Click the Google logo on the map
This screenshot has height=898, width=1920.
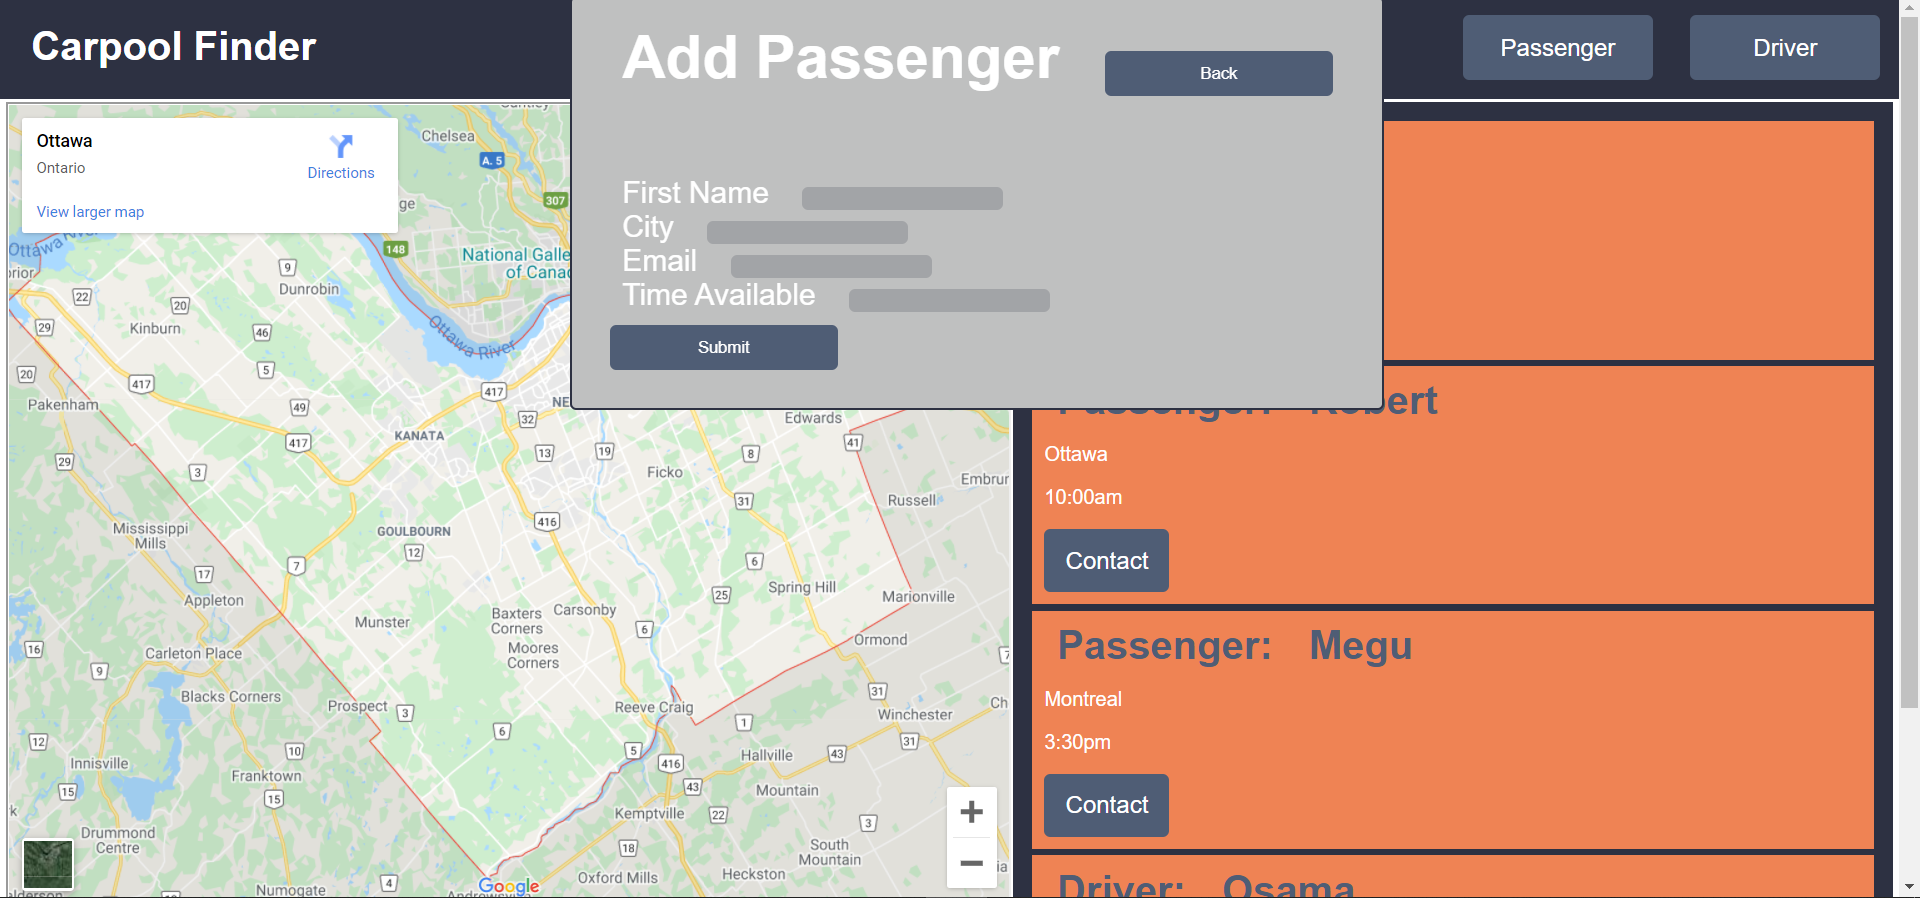click(509, 886)
